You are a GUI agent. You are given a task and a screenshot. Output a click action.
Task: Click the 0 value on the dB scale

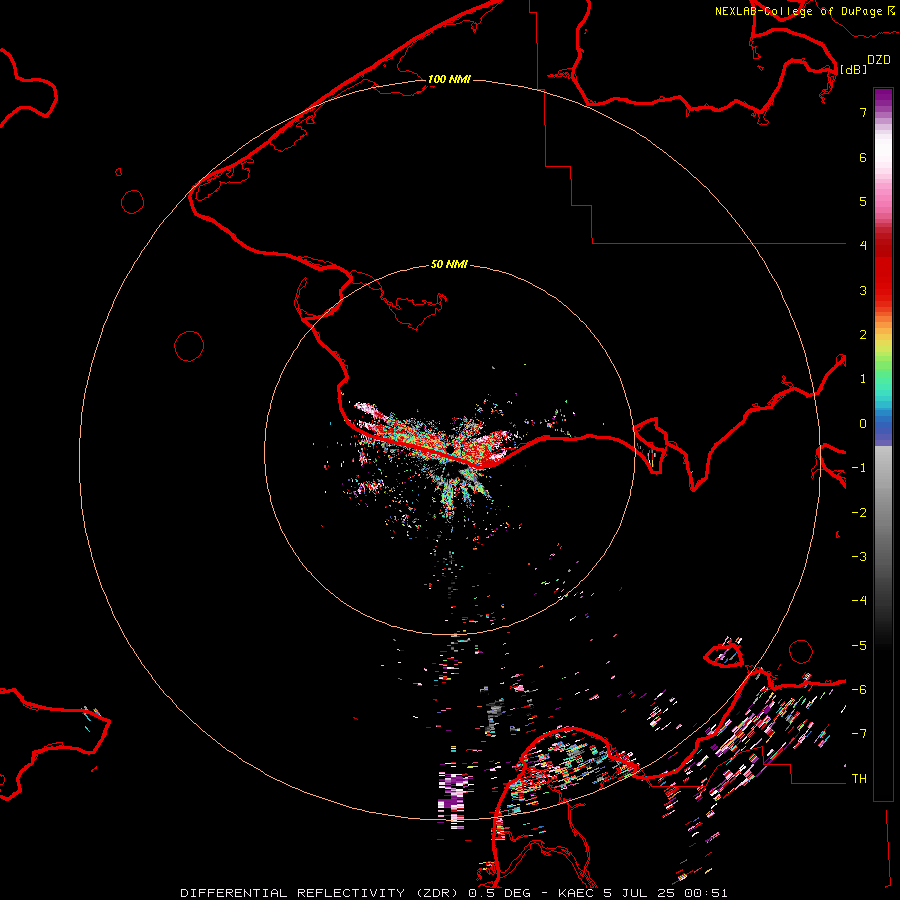coord(863,424)
